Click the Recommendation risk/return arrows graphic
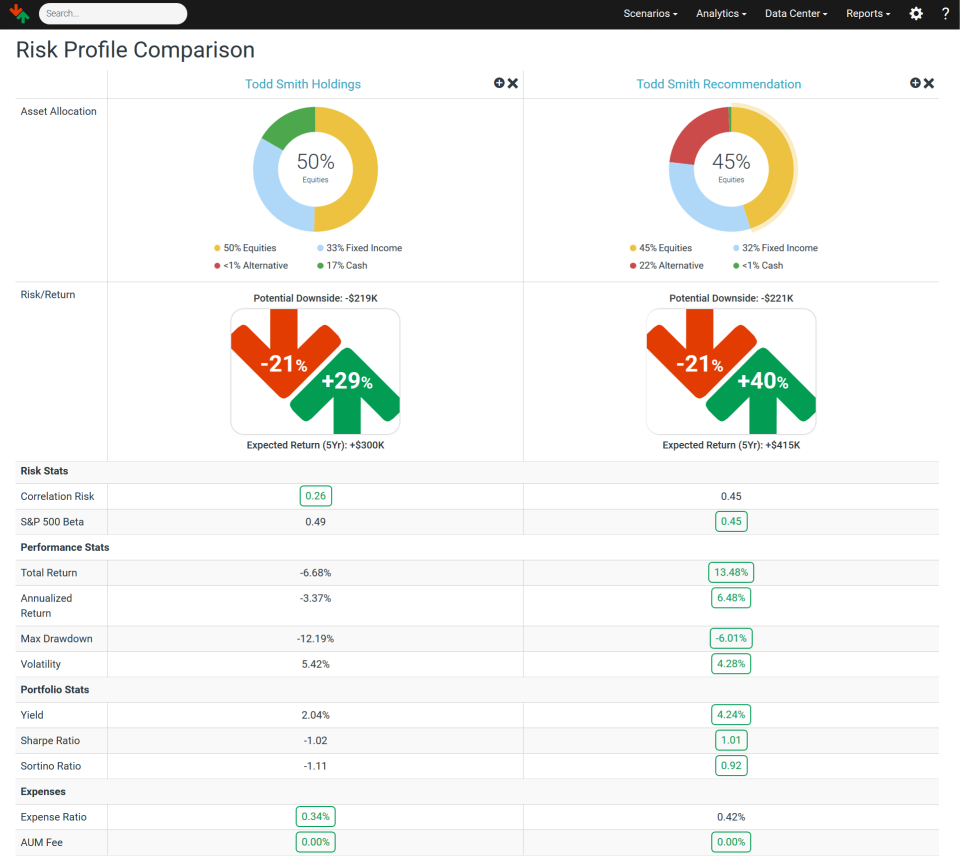 pyautogui.click(x=731, y=370)
